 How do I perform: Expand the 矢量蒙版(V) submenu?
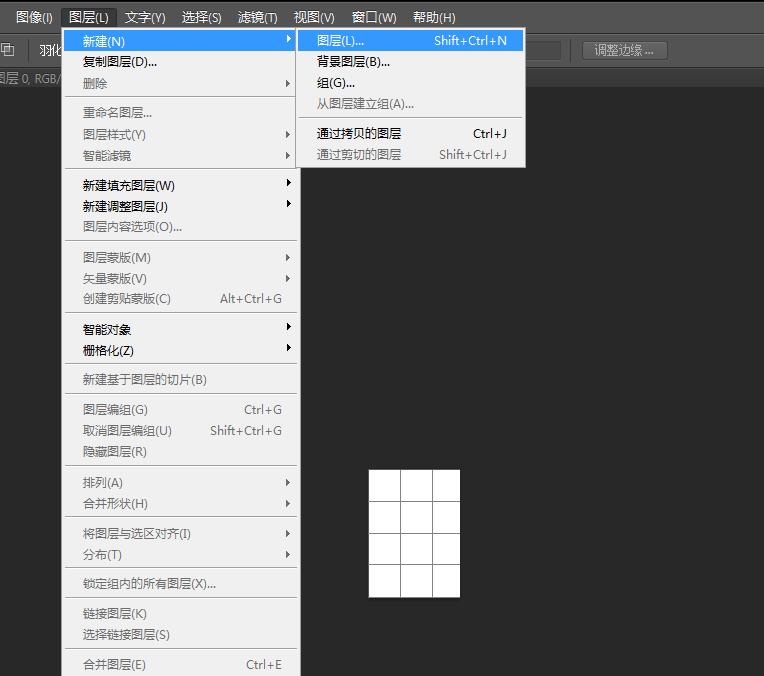coord(180,278)
